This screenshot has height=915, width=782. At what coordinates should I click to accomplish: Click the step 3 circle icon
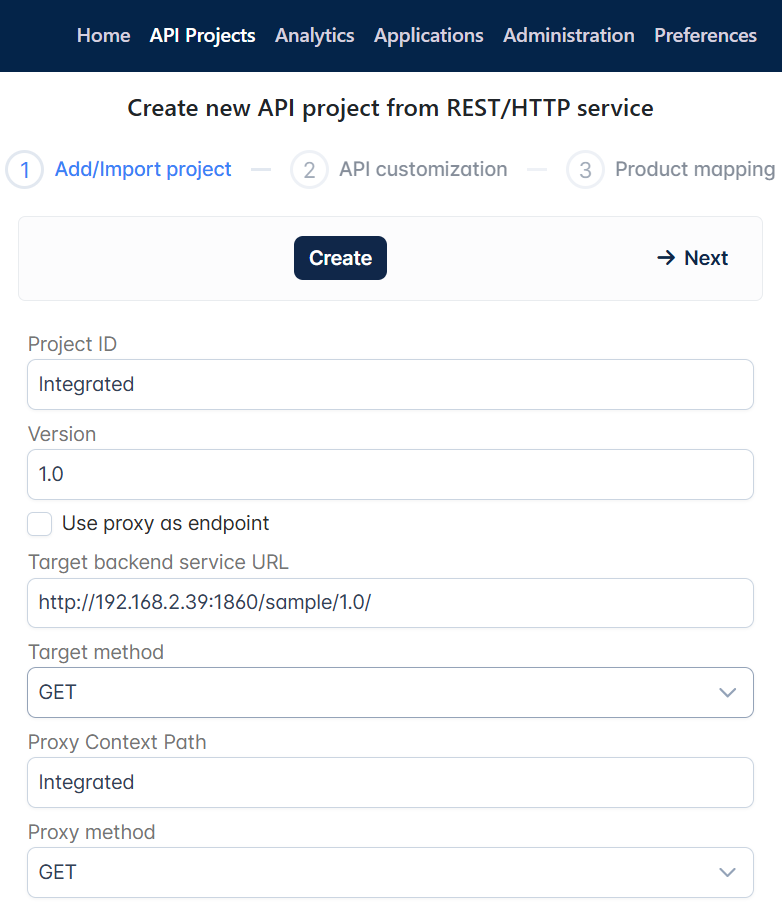(585, 170)
